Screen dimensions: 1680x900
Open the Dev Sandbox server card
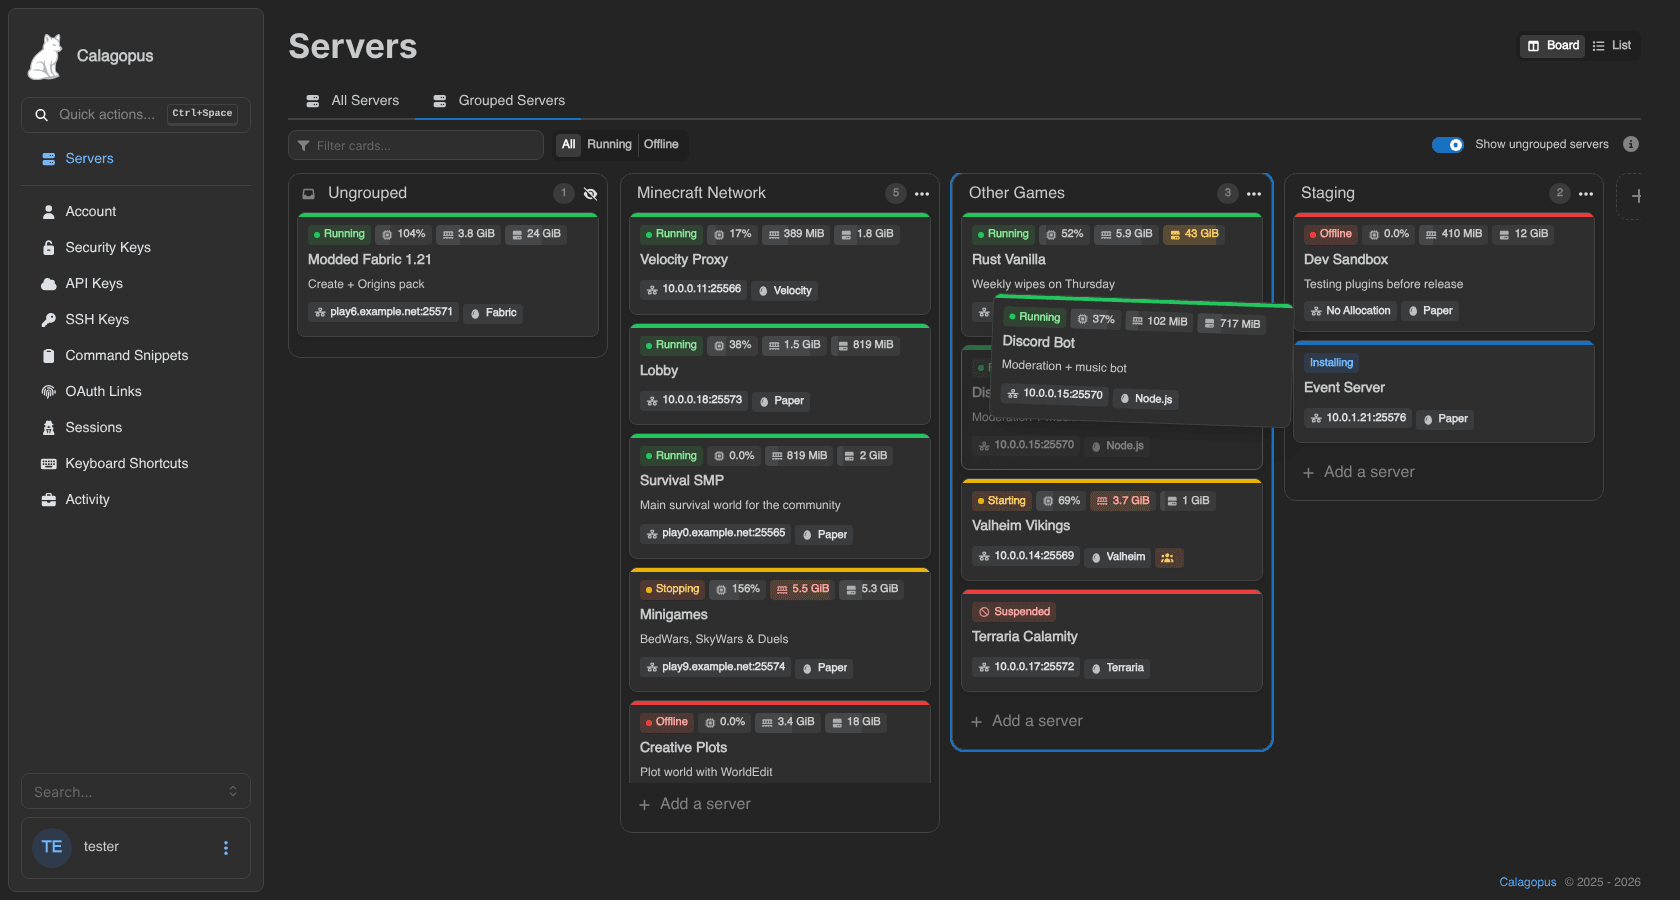click(1444, 273)
